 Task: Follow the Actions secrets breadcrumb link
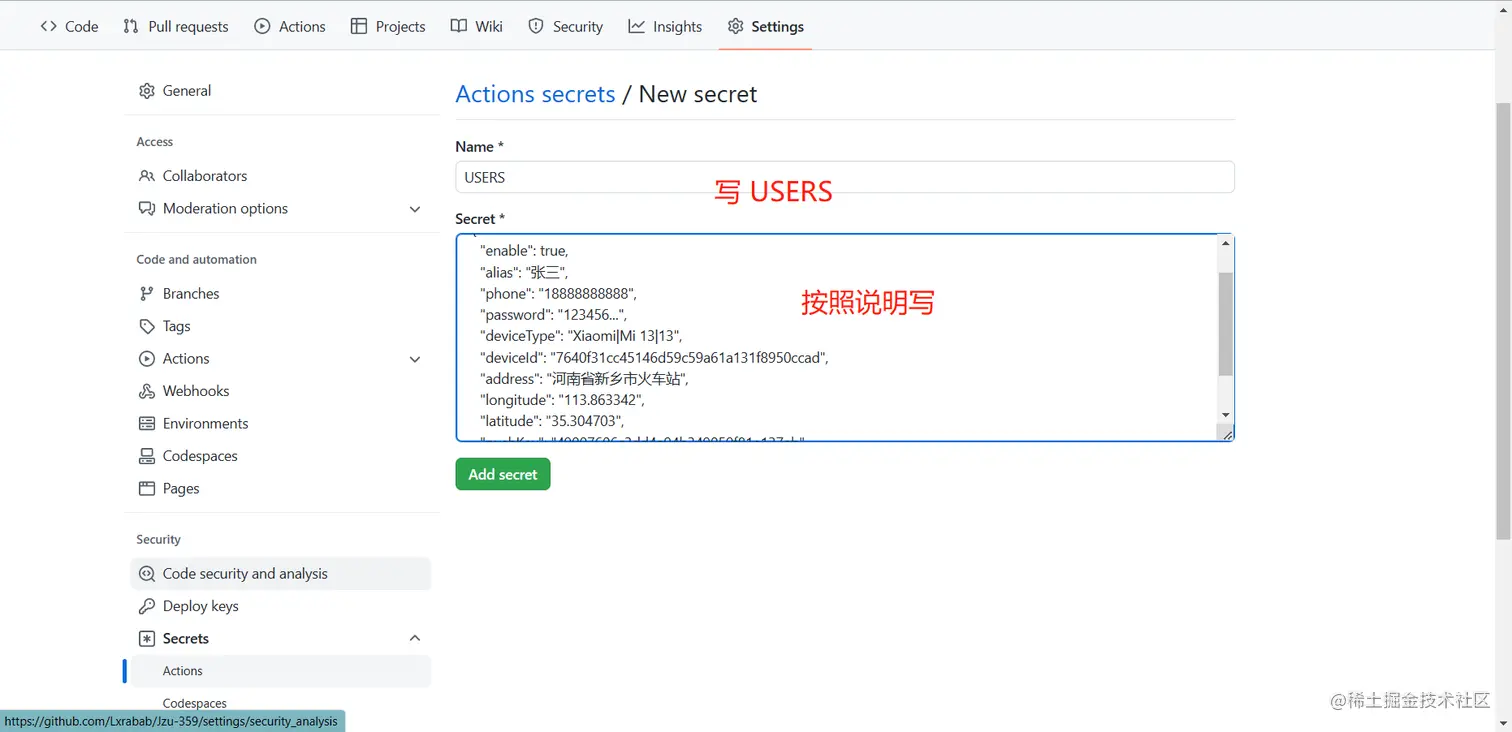[x=535, y=94]
